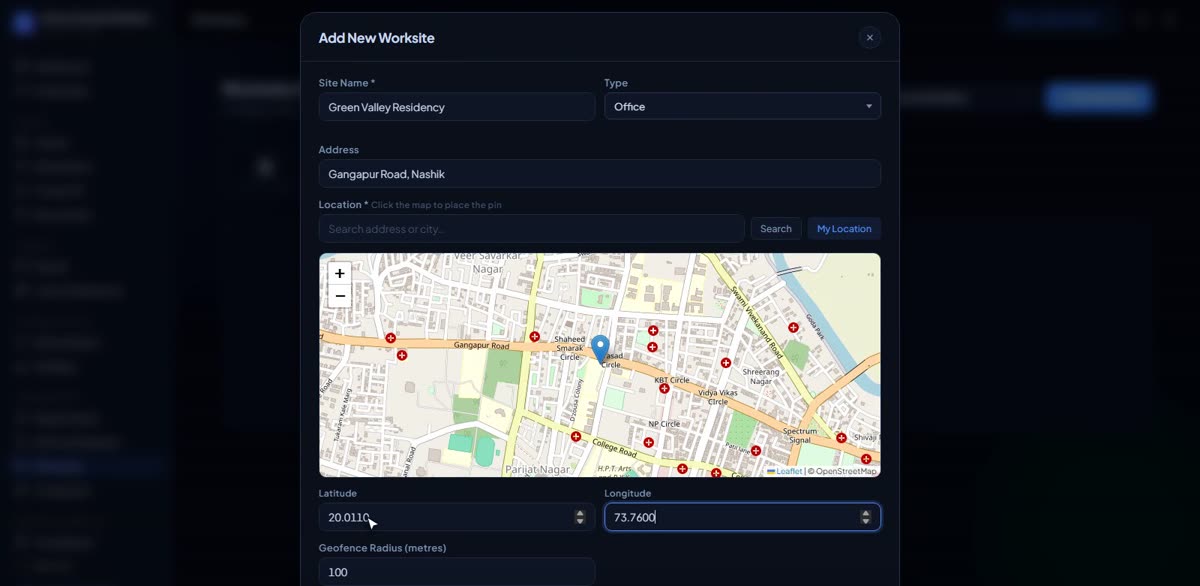Click the blue location pin on map
The width and height of the screenshot is (1200, 586).
pos(600,350)
